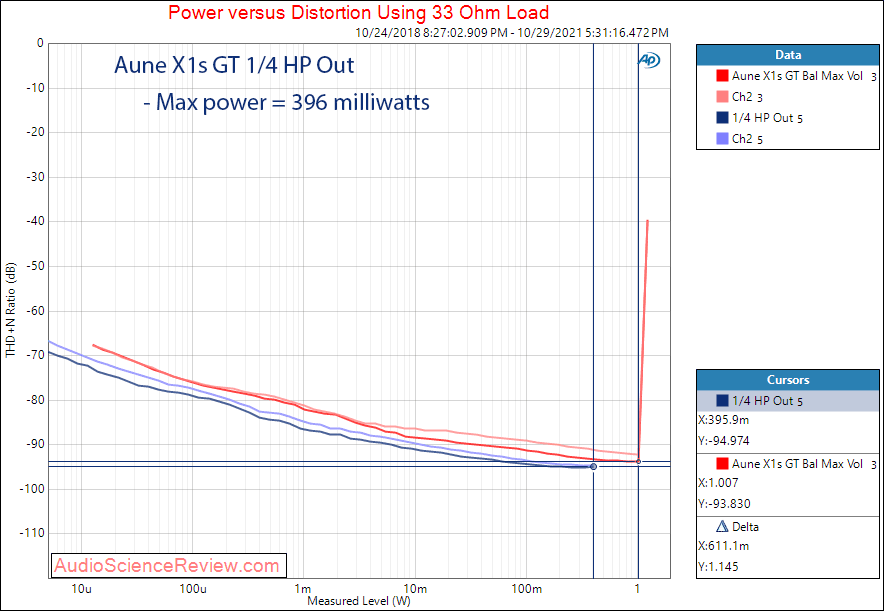884x611 pixels.
Task: Click the '100m' X-axis tick label
Action: (527, 589)
